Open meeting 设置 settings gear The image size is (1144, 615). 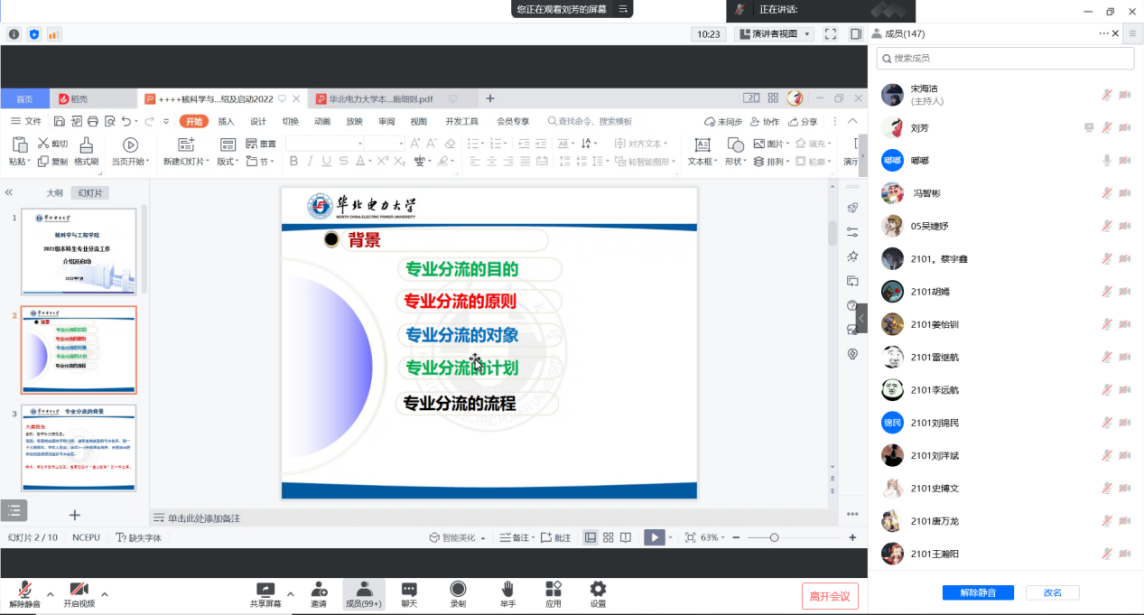pyautogui.click(x=598, y=590)
